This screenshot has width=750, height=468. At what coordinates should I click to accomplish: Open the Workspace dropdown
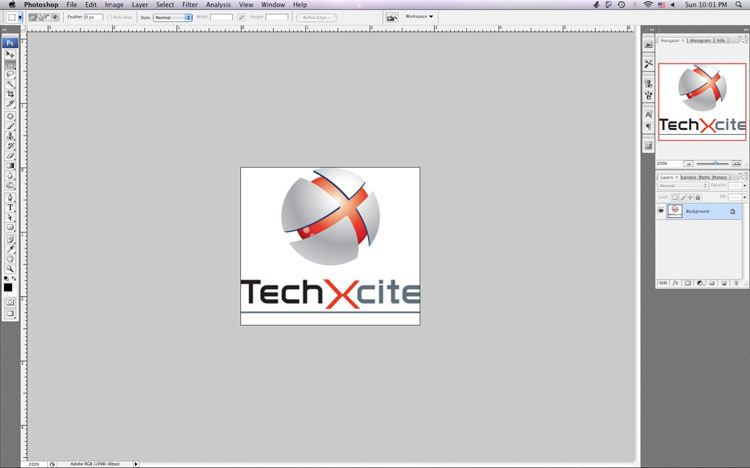click(x=419, y=17)
